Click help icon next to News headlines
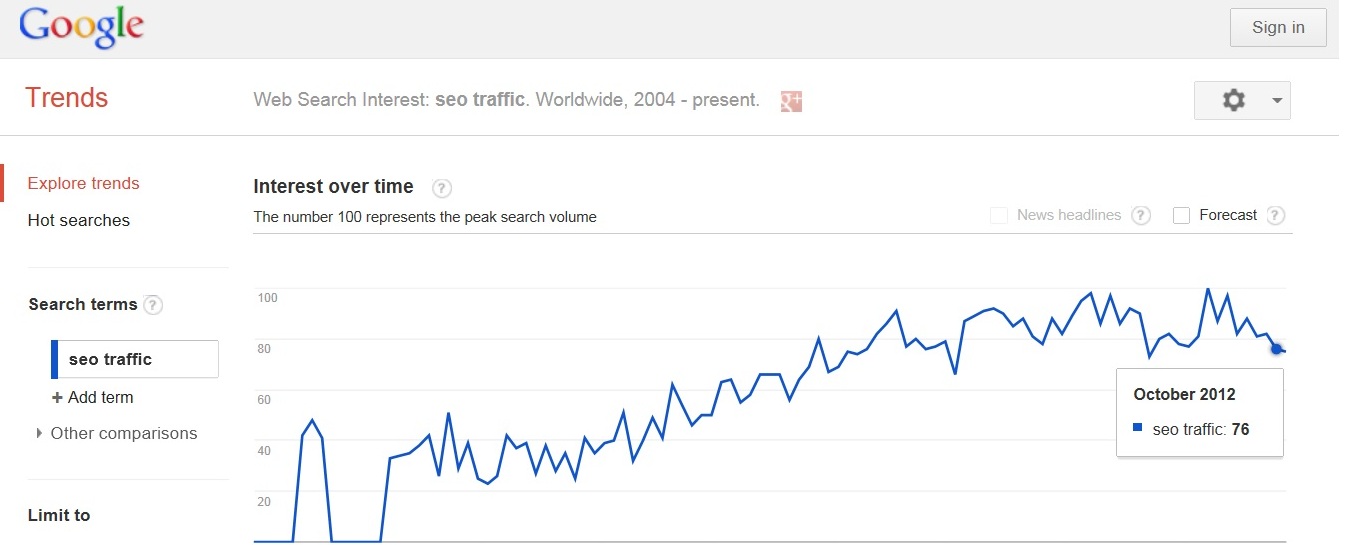This screenshot has width=1360, height=545. tap(1141, 215)
